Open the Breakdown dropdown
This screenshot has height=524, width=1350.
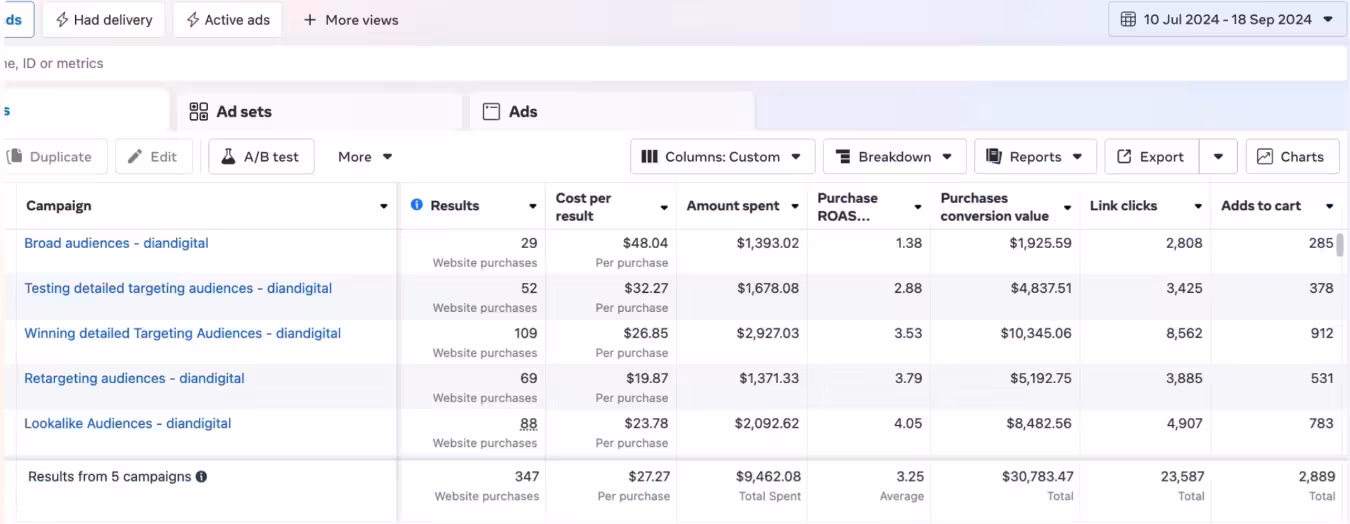click(894, 156)
